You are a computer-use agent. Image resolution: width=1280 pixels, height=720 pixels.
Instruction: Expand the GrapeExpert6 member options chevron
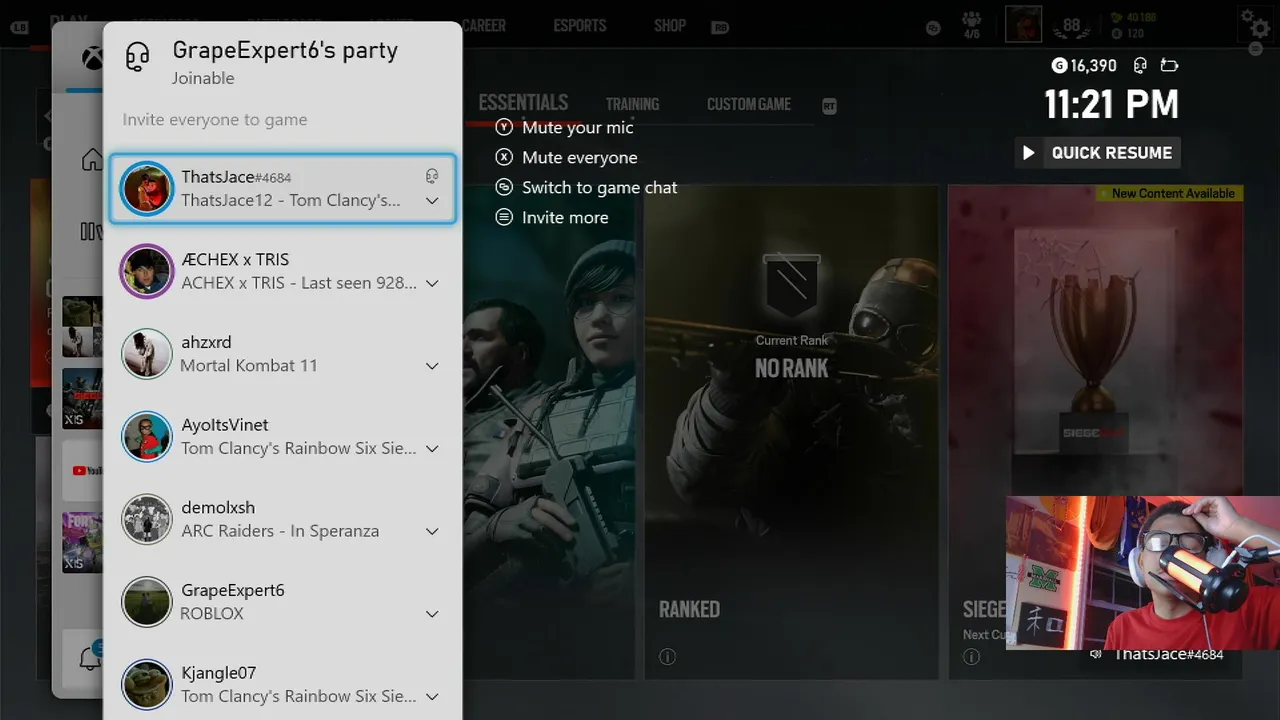click(432, 614)
